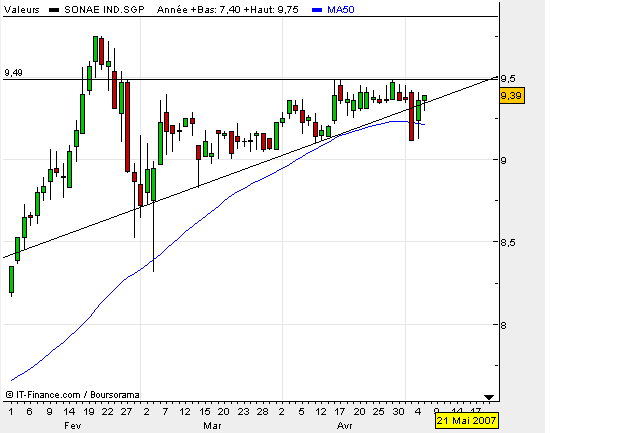Click the 9,49 resistance level label
Screen dimensions: 640x433
[13, 73]
